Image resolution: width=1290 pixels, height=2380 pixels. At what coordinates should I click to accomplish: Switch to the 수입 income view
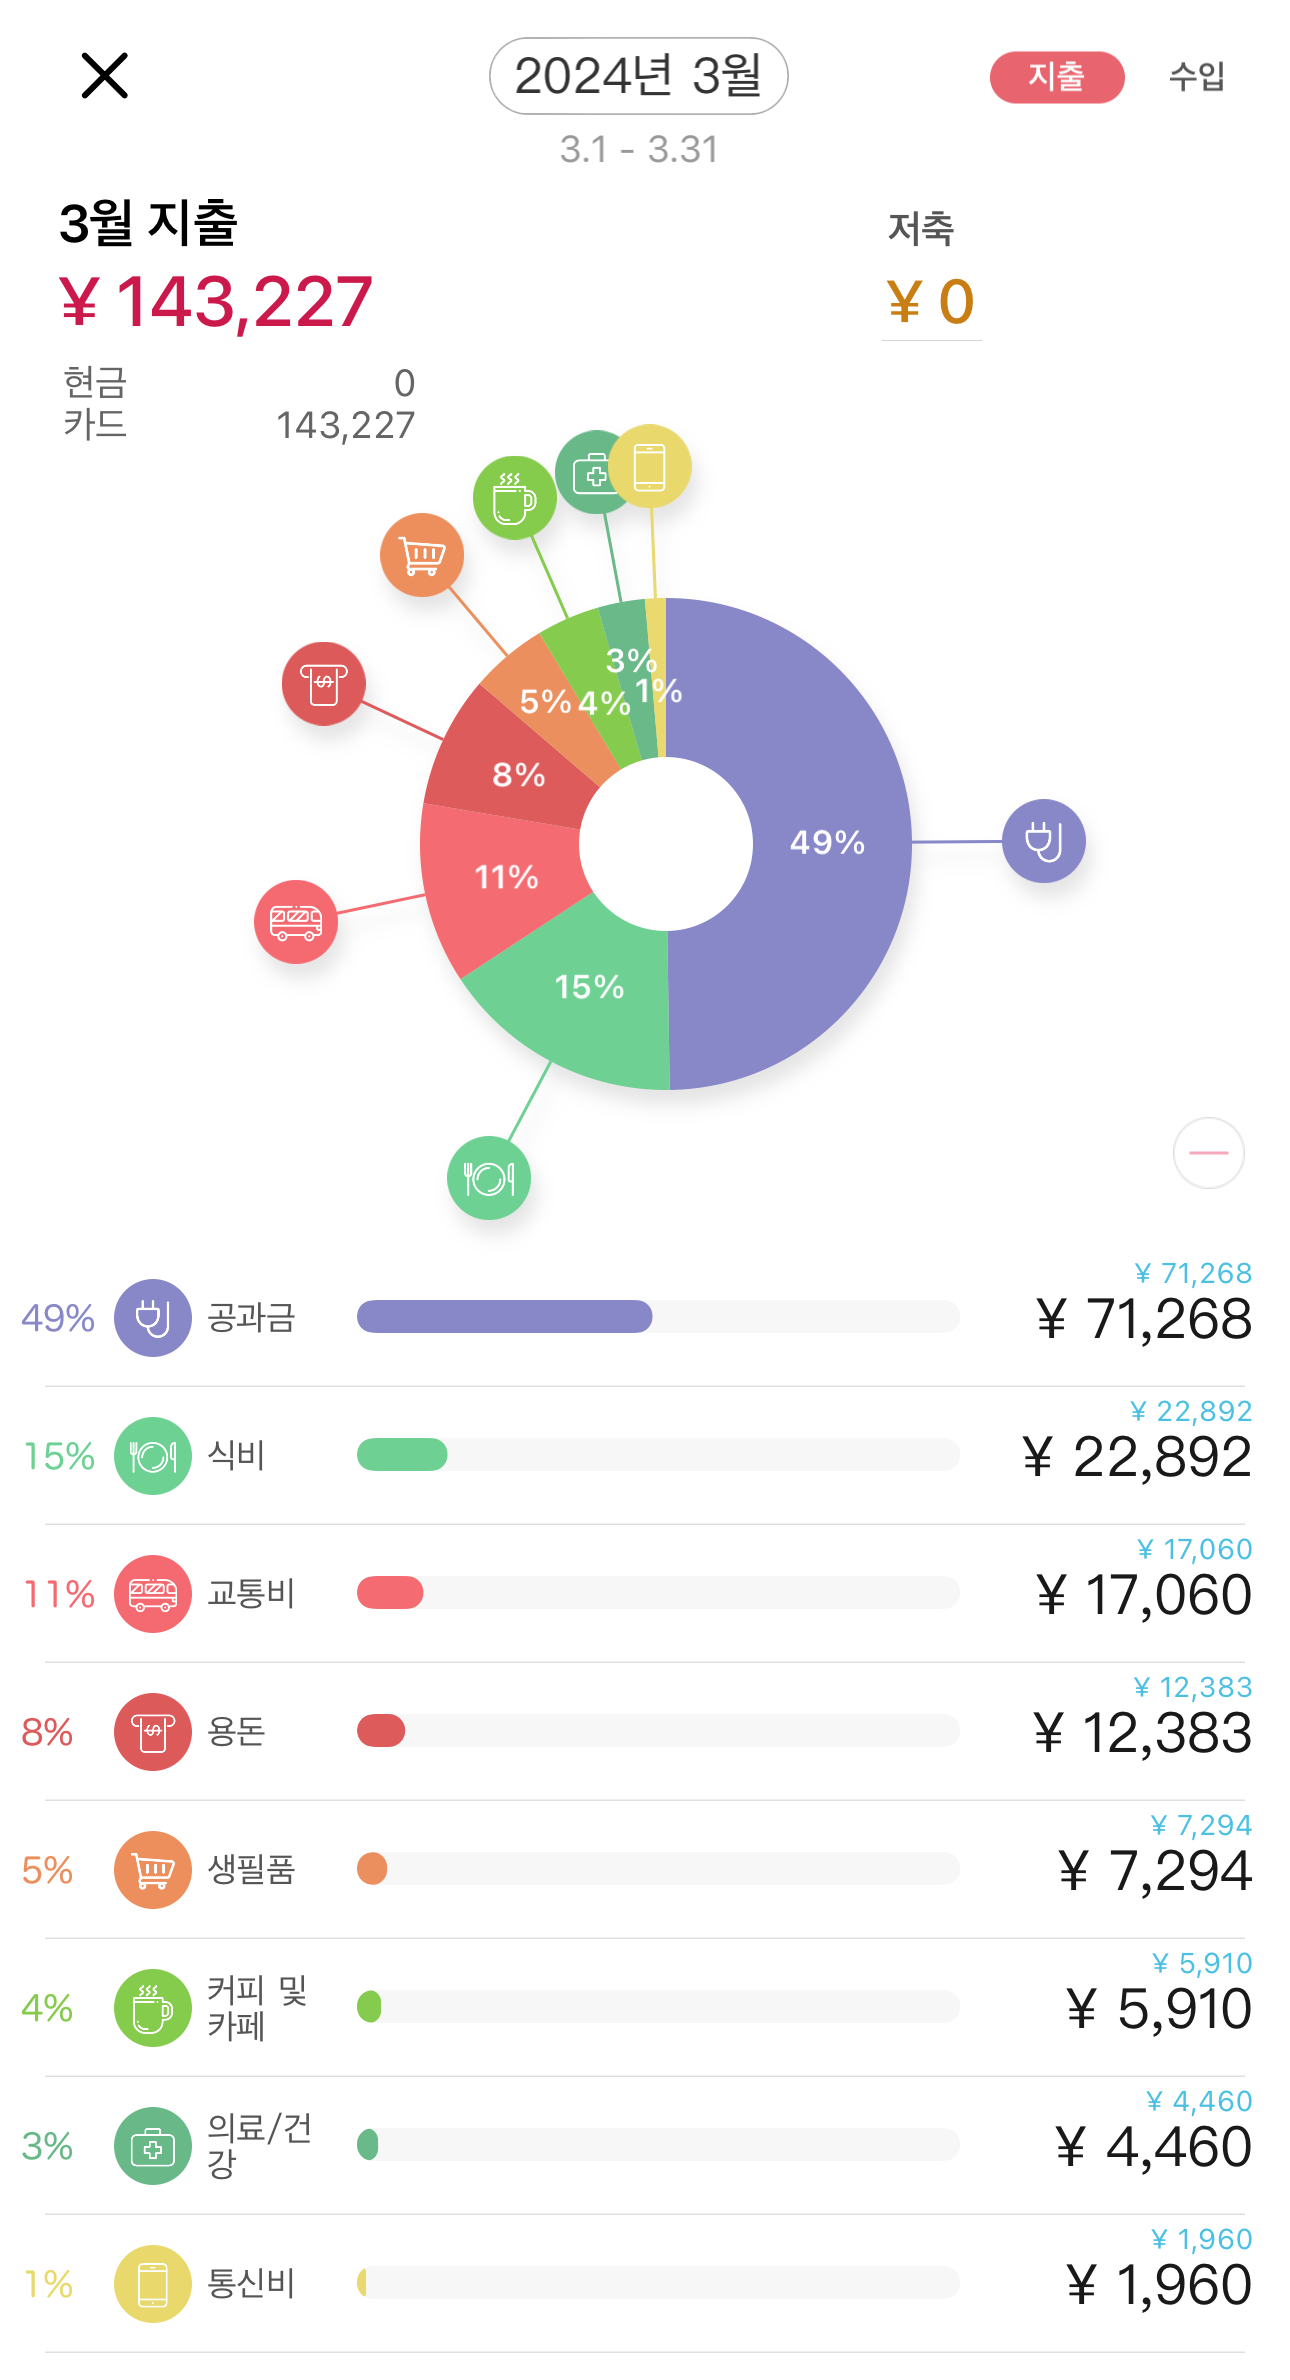pos(1197,77)
